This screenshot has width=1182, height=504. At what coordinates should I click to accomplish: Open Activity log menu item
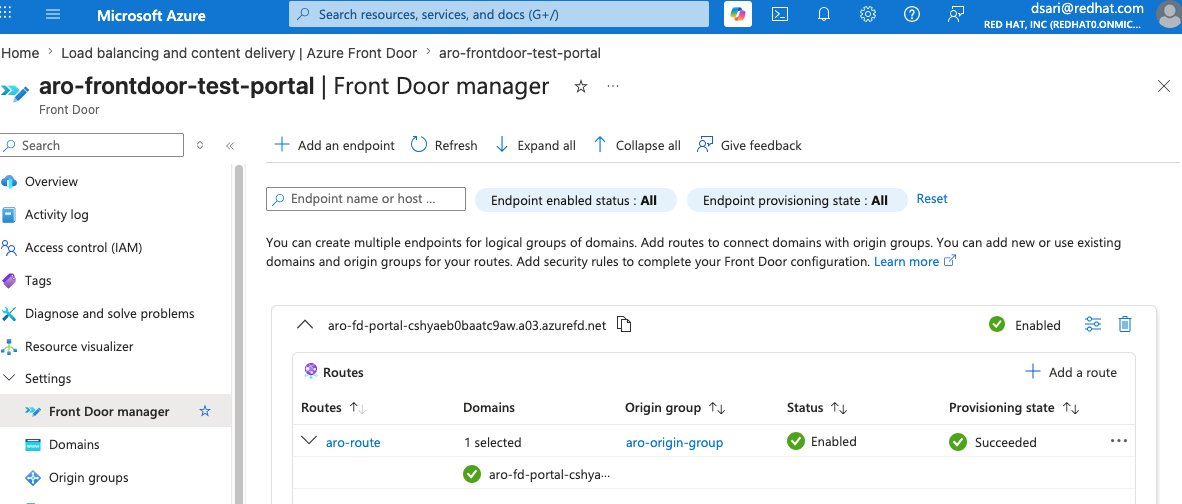click(x=57, y=215)
